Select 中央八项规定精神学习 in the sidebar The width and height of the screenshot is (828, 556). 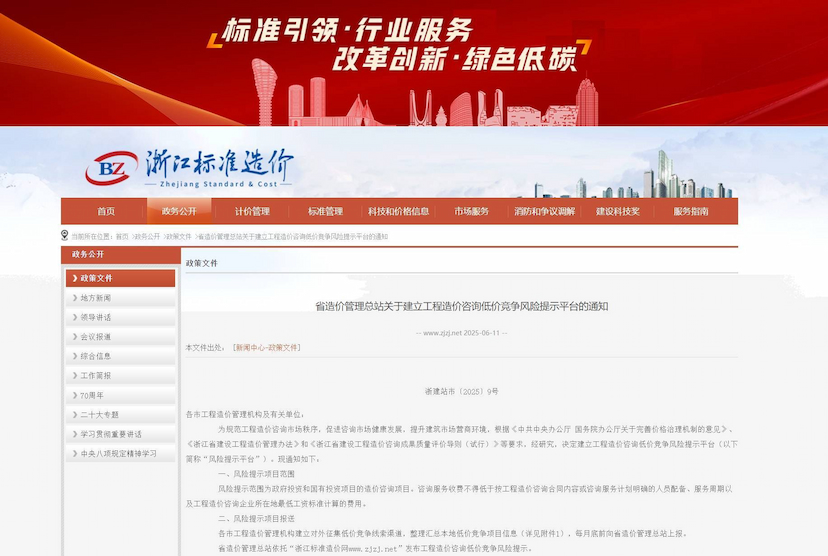[x=120, y=454]
